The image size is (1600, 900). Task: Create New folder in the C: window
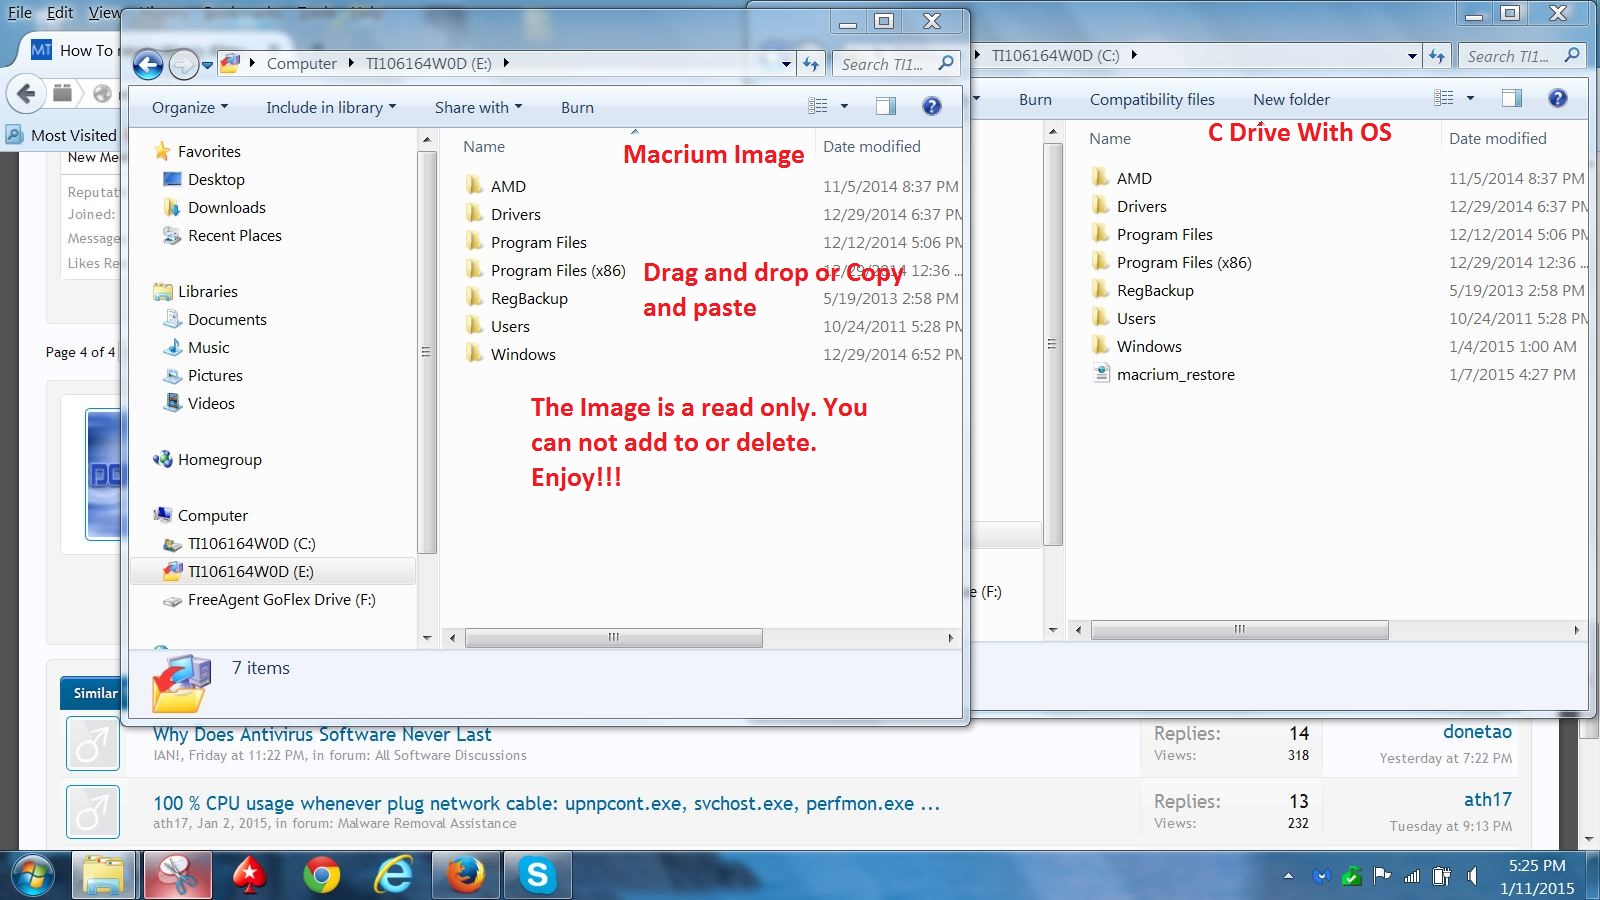click(x=1291, y=99)
